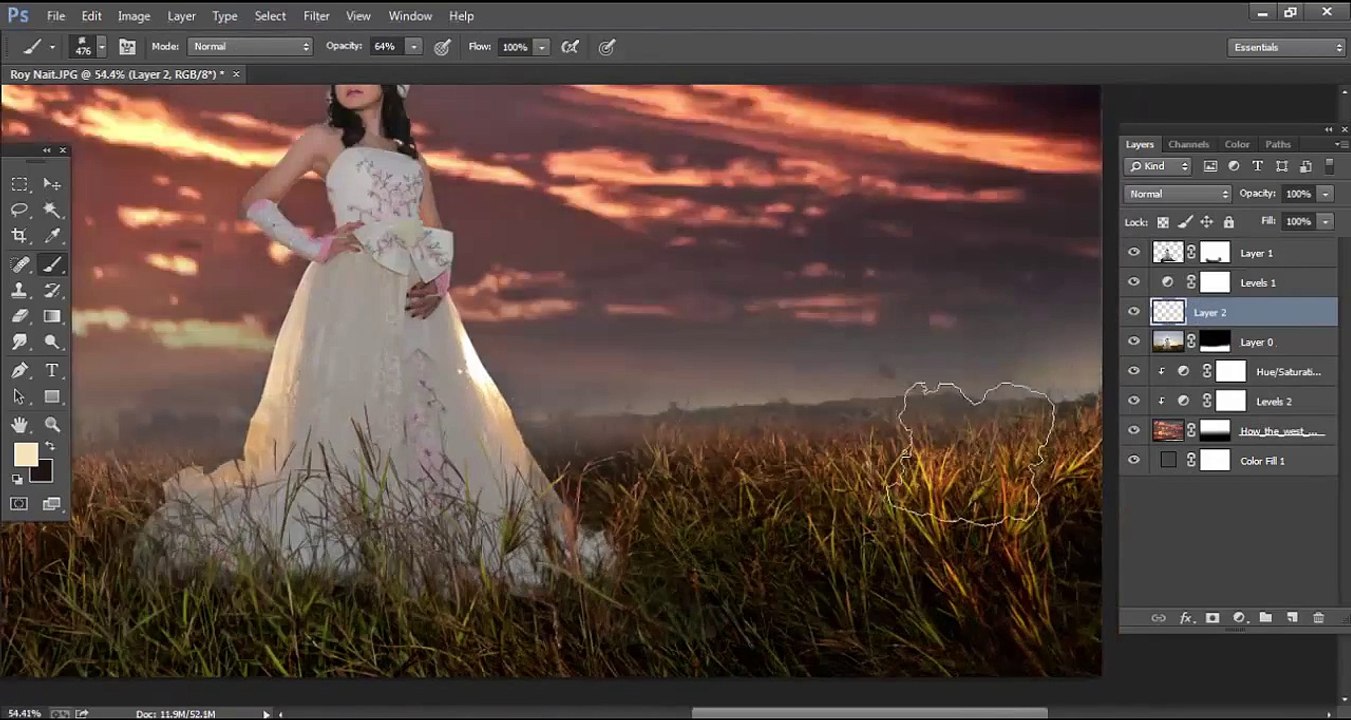The width and height of the screenshot is (1351, 720).
Task: Open the Select menu
Action: coord(270,16)
